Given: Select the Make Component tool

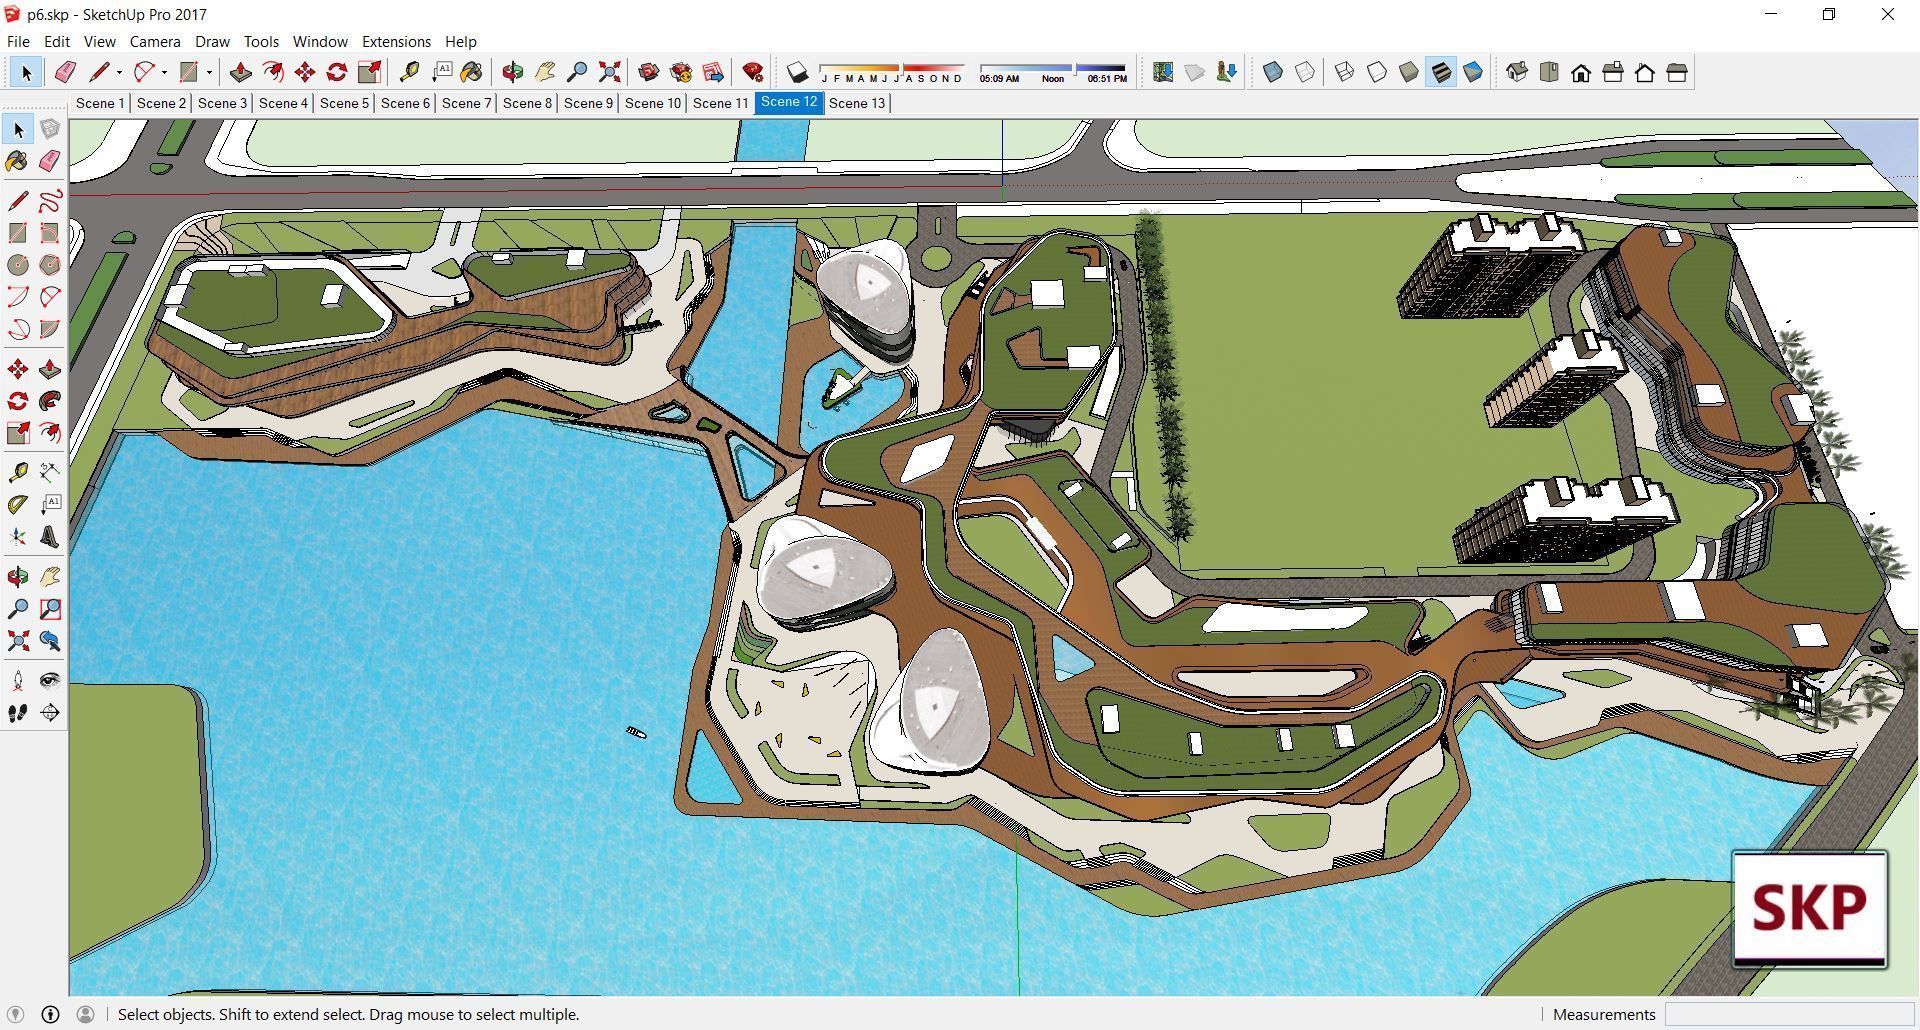Looking at the screenshot, I should pos(50,129).
